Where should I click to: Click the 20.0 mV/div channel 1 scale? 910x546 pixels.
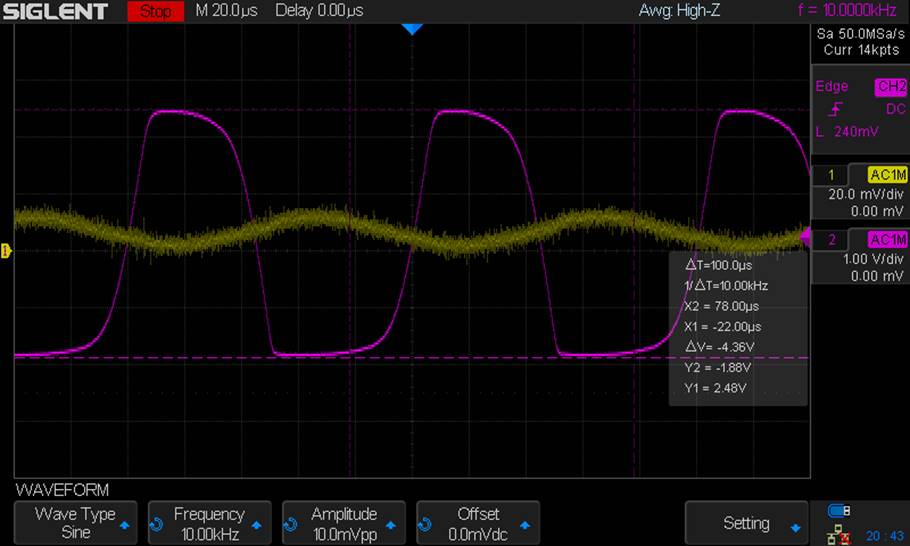[x=866, y=194]
